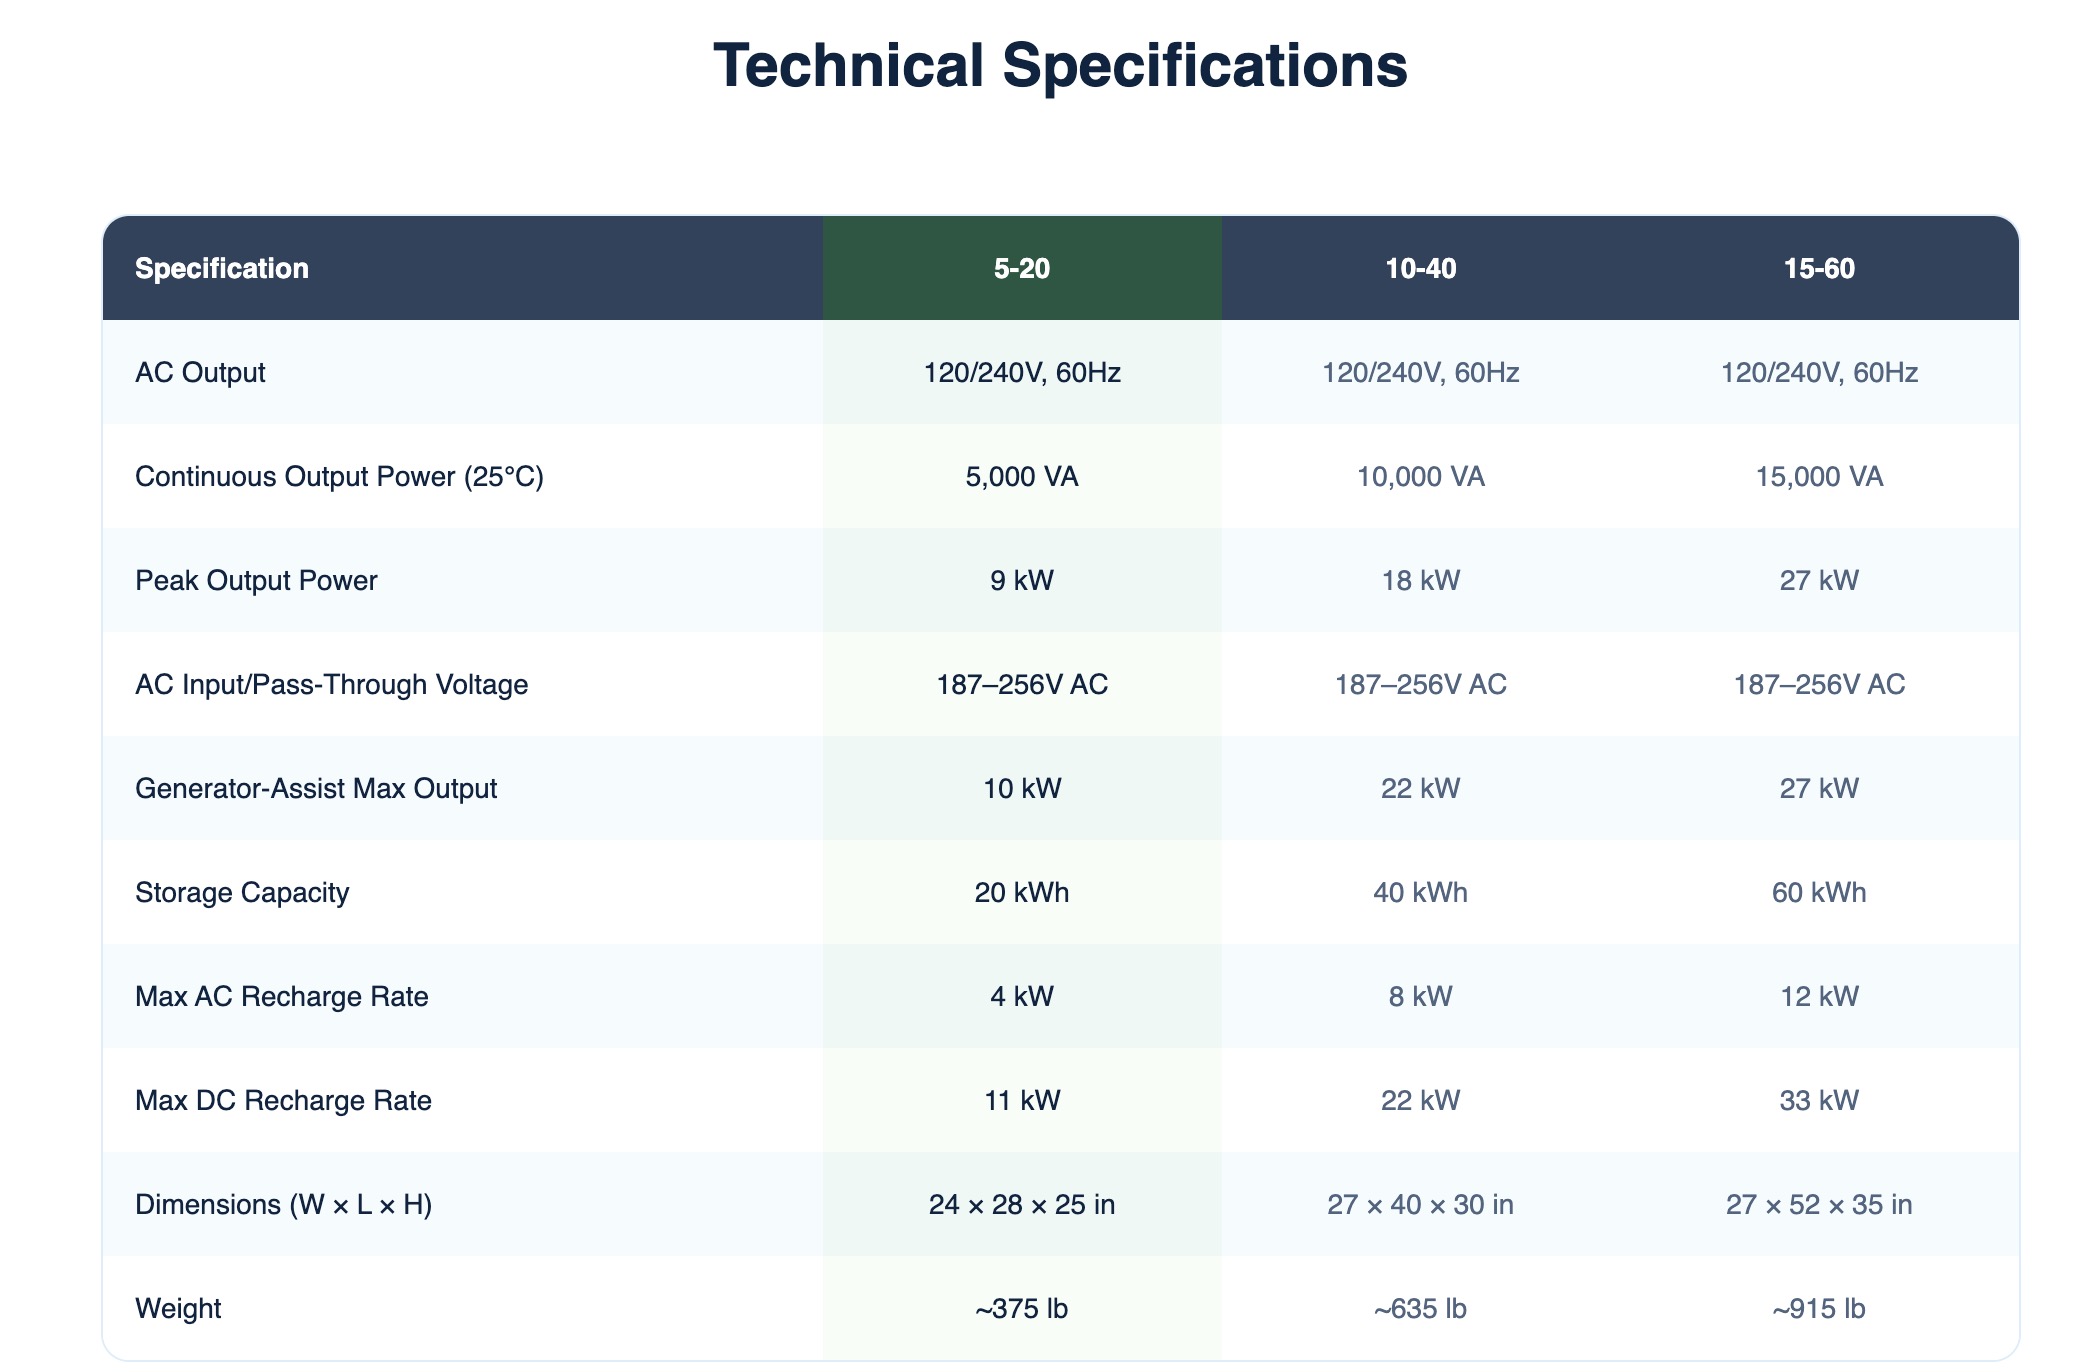Click the ~635 lb weight value
Screen dimensions: 2076x1372
pos(1420,1308)
